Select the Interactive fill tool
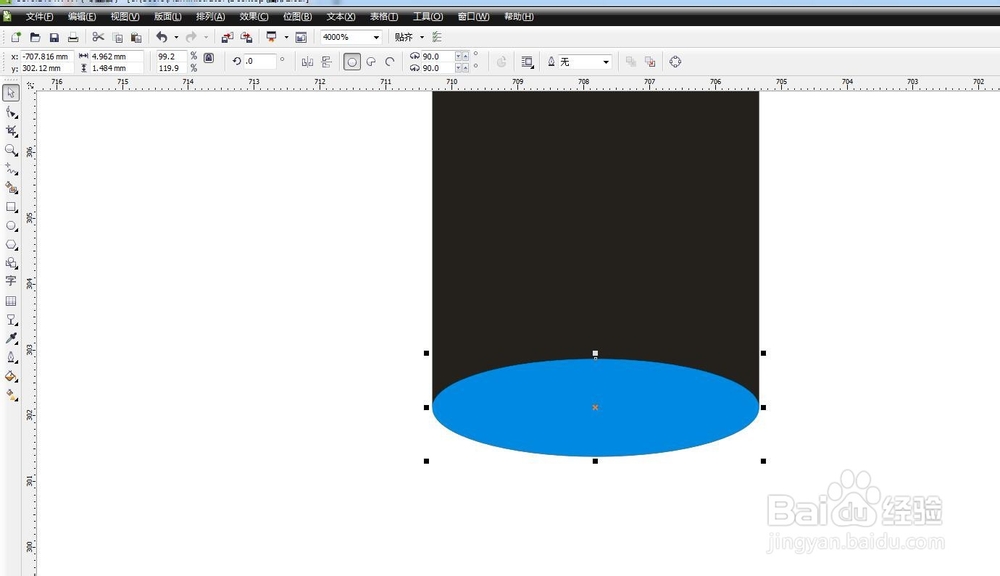 pyautogui.click(x=11, y=395)
